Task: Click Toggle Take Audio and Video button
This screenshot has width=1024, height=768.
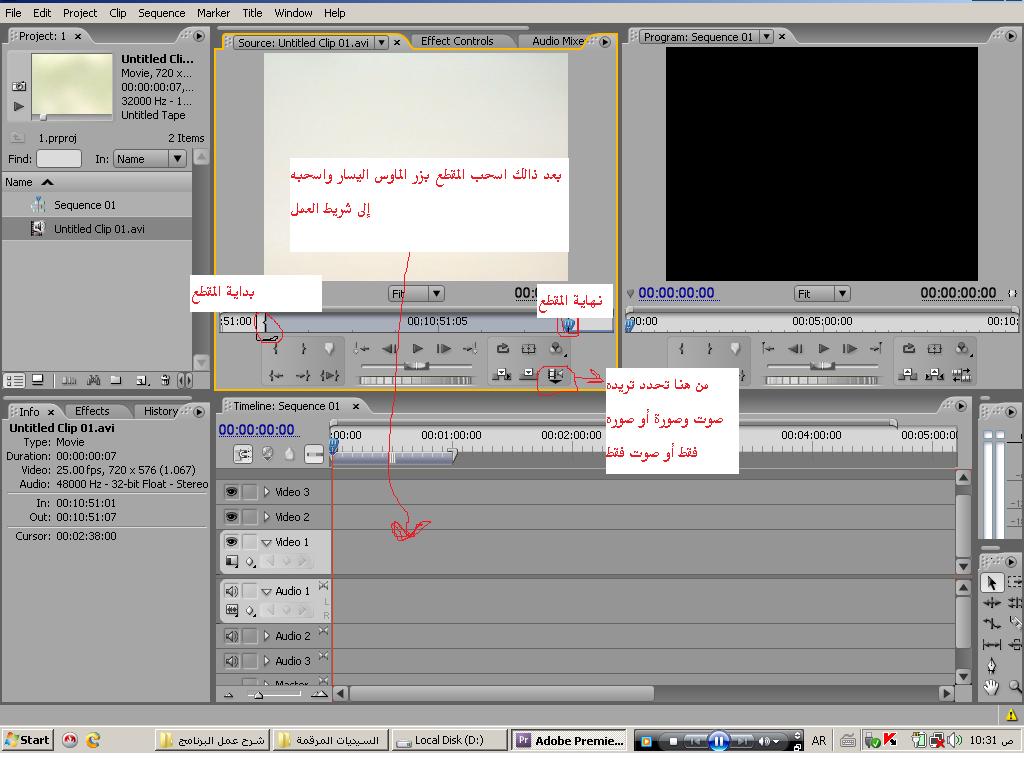Action: pyautogui.click(x=555, y=374)
